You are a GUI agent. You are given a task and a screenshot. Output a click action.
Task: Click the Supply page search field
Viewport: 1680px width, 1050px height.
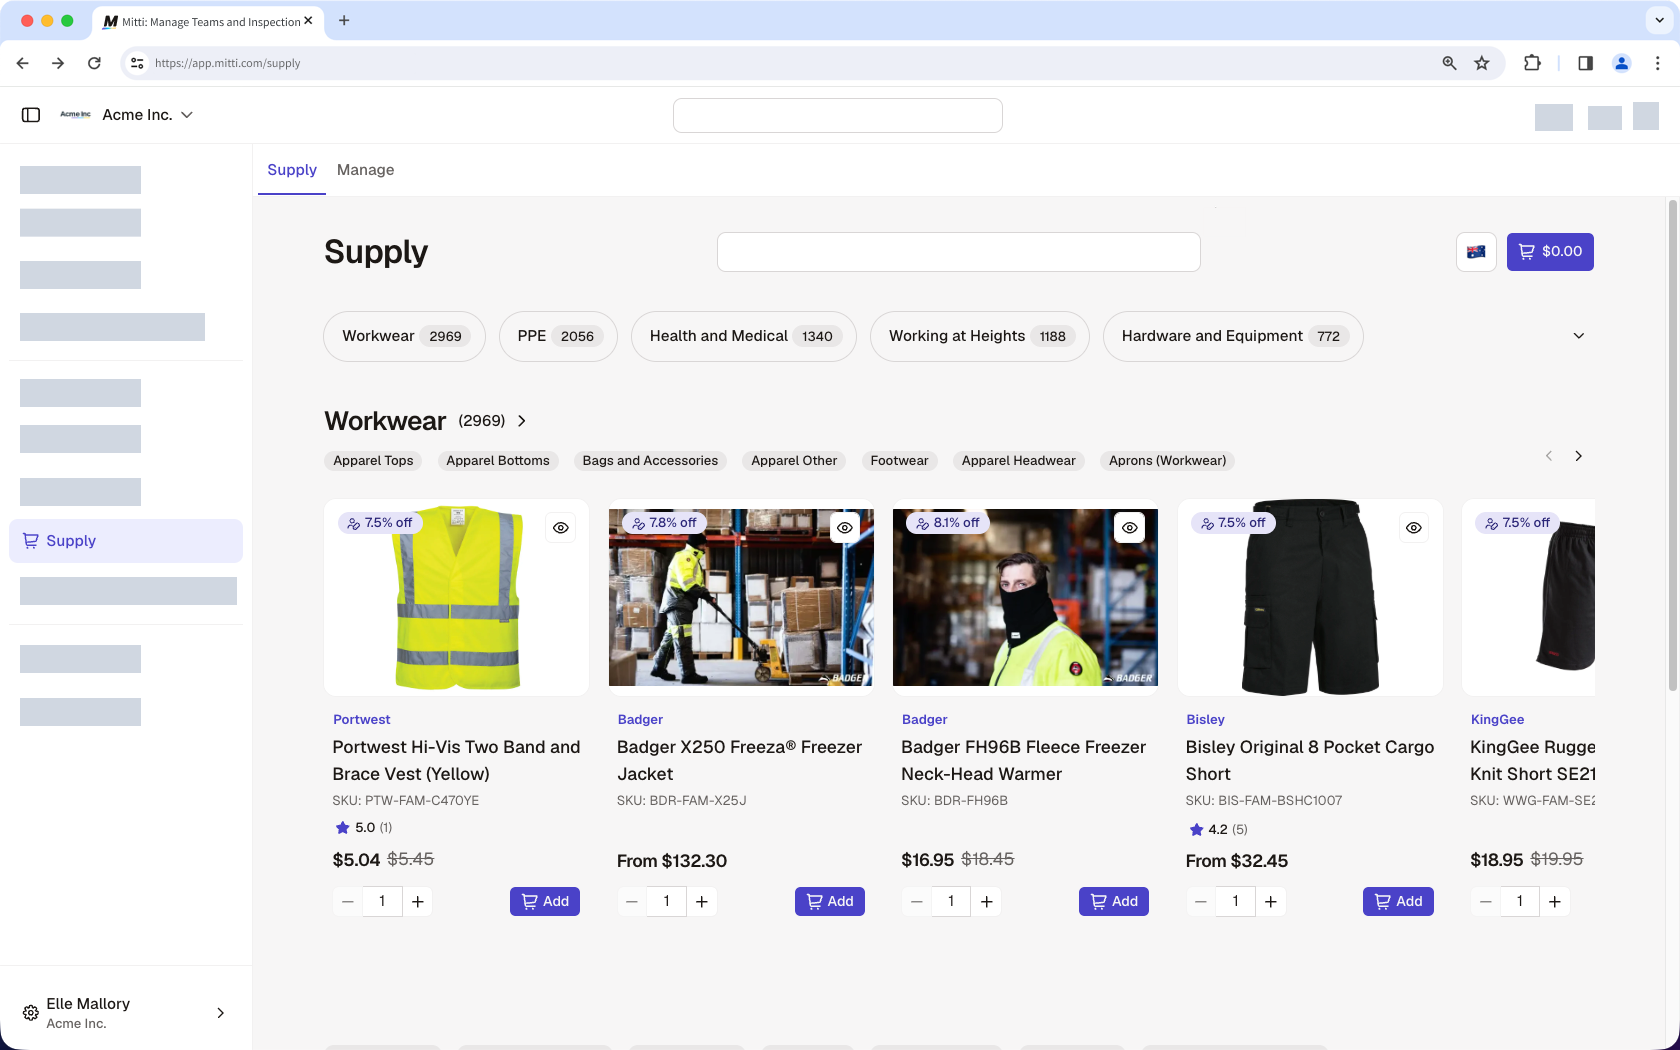coord(958,252)
